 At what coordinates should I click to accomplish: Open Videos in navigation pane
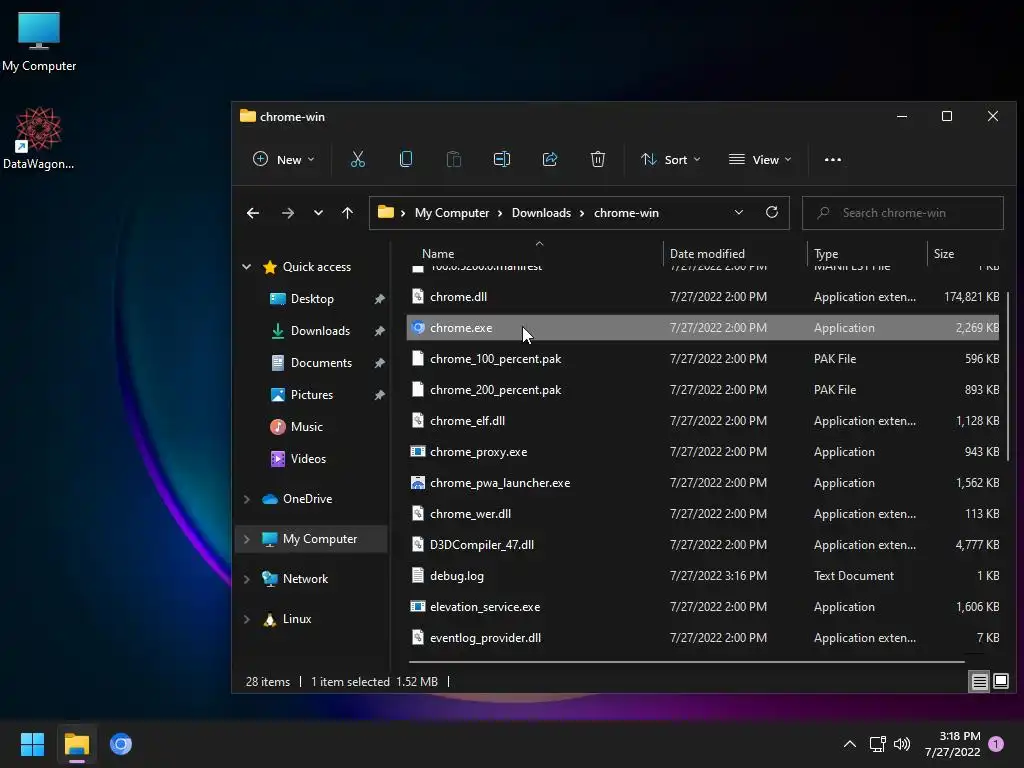coord(308,459)
